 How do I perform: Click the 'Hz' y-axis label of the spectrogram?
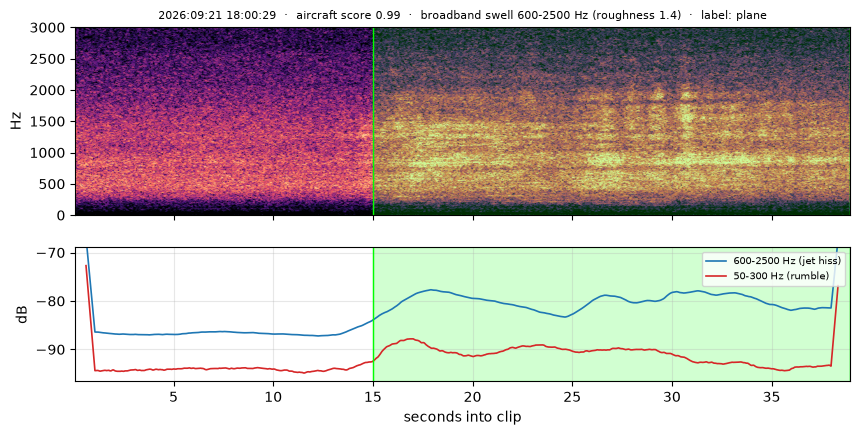(16, 121)
